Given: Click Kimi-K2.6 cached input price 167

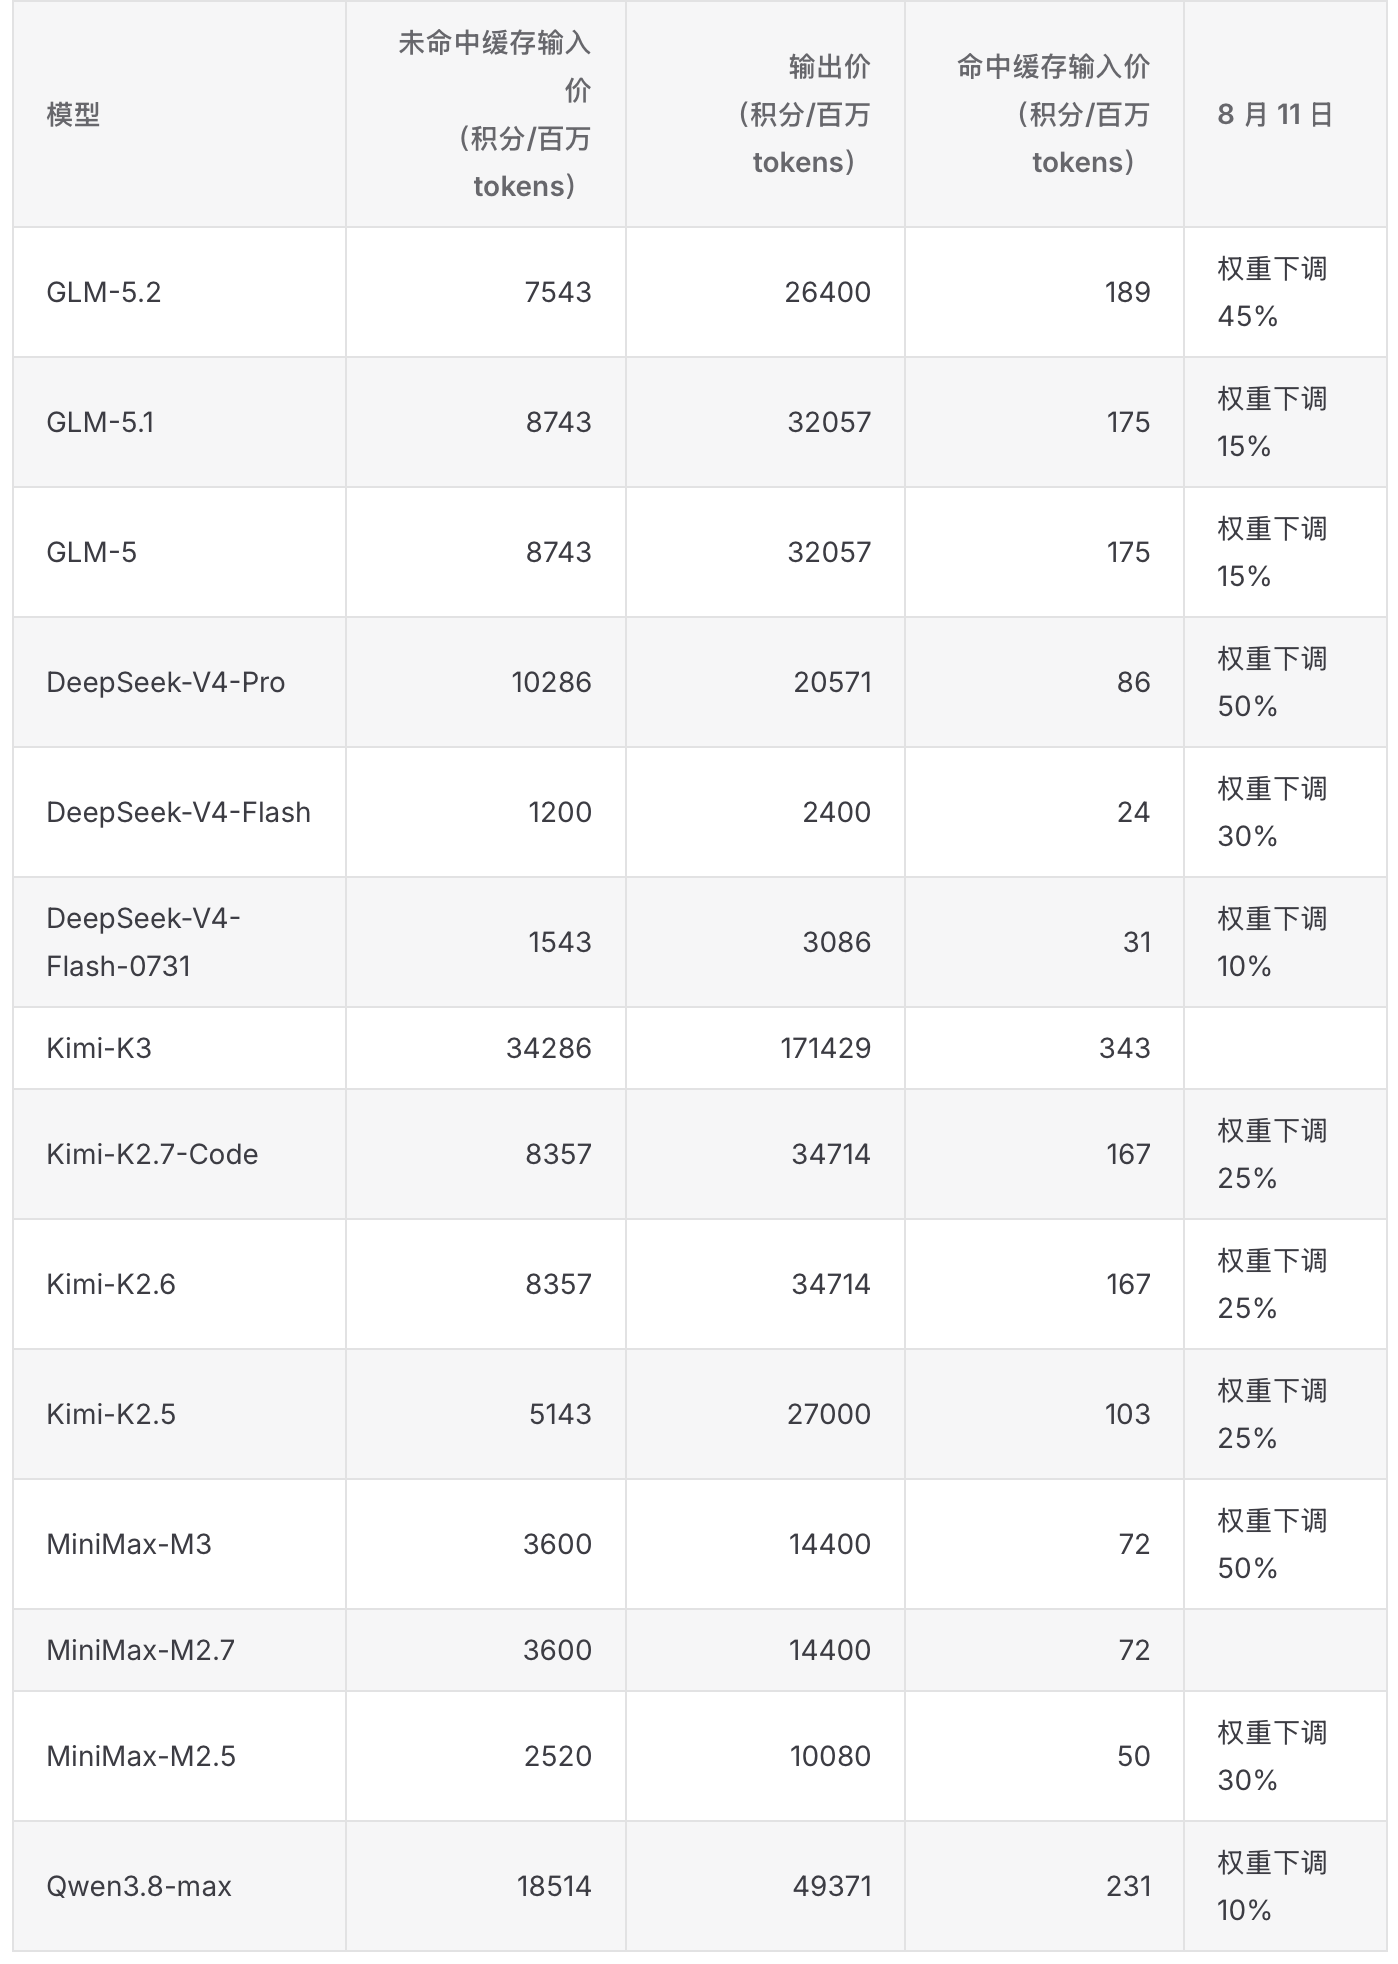Looking at the screenshot, I should pyautogui.click(x=1128, y=1284).
